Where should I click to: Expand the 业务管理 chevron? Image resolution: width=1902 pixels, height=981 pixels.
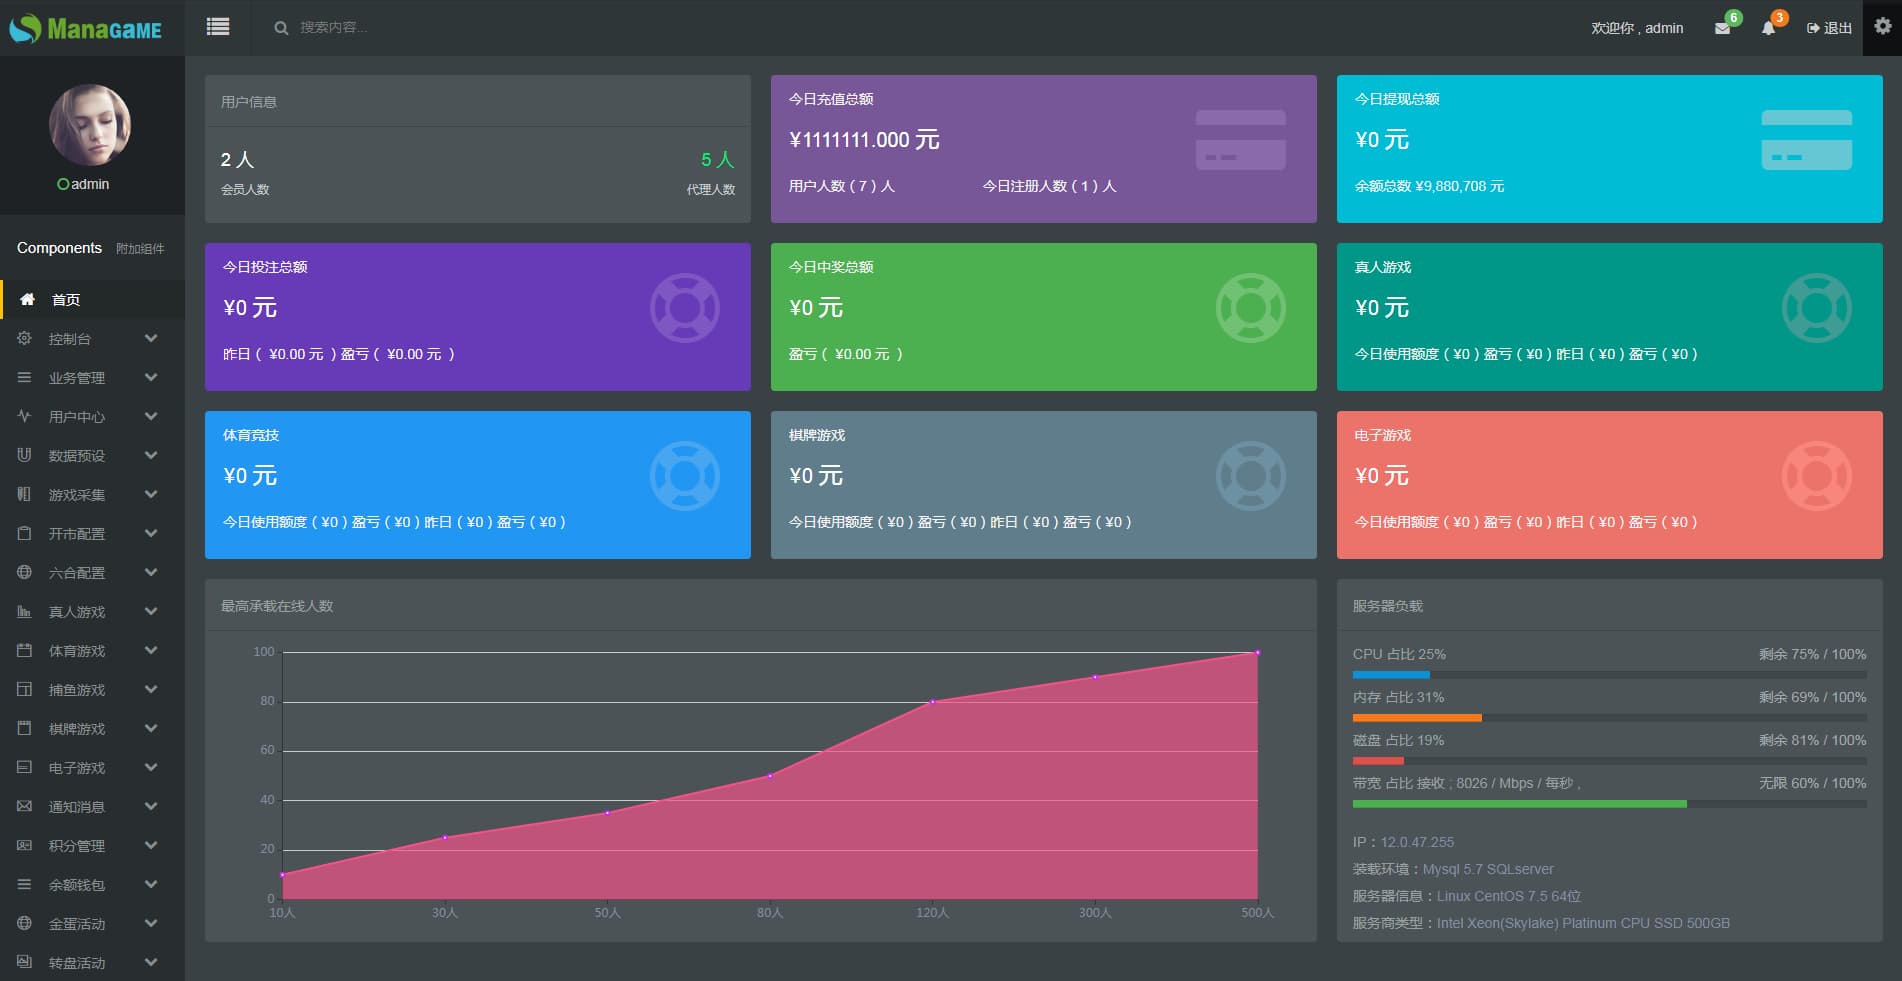point(151,378)
